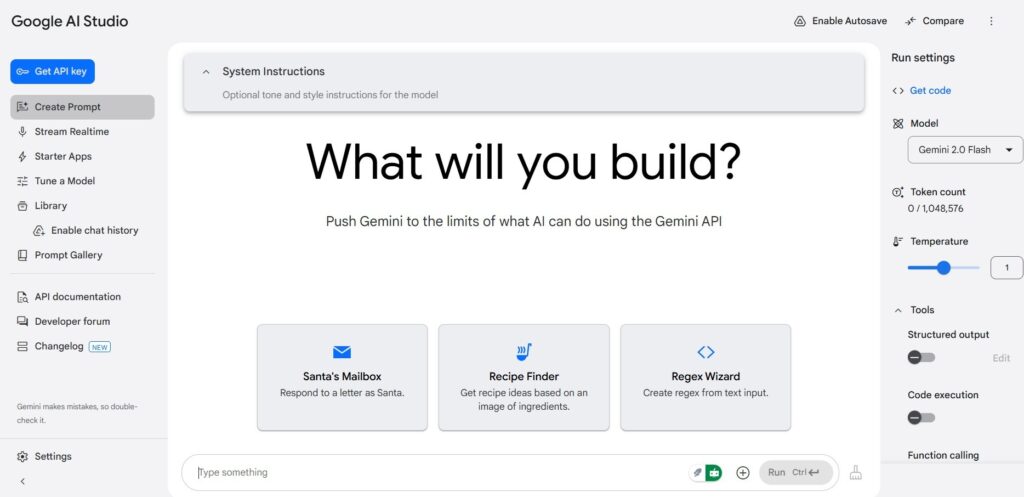Click the green robot extension icon
The height and width of the screenshot is (497, 1024).
pyautogui.click(x=714, y=473)
